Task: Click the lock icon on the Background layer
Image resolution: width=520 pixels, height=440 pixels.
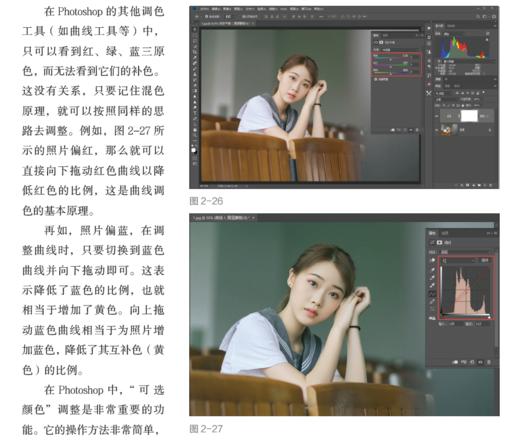Action: pyautogui.click(x=490, y=130)
